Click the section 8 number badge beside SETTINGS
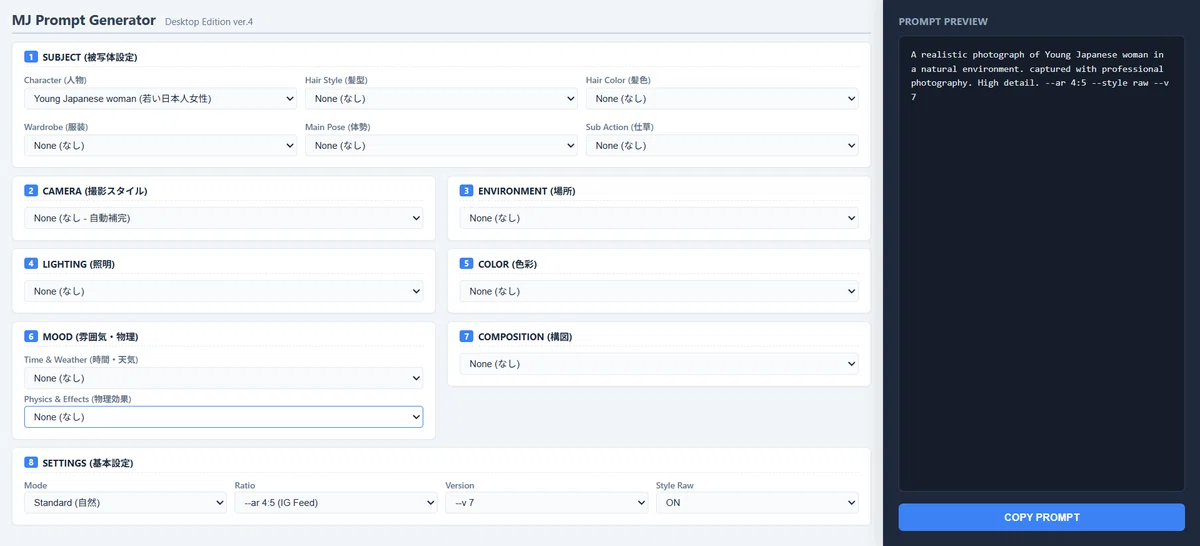The image size is (1200, 546). tap(31, 463)
